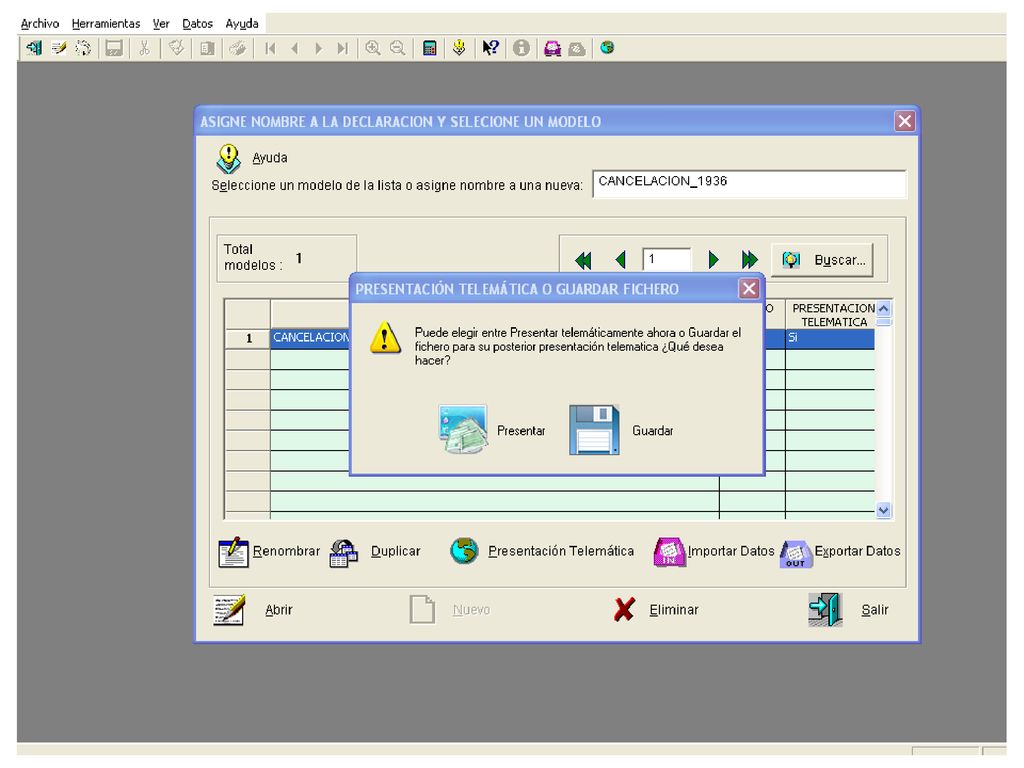The width and height of the screenshot is (1024, 768).
Task: Click the Salir exit door icon
Action: tap(825, 610)
